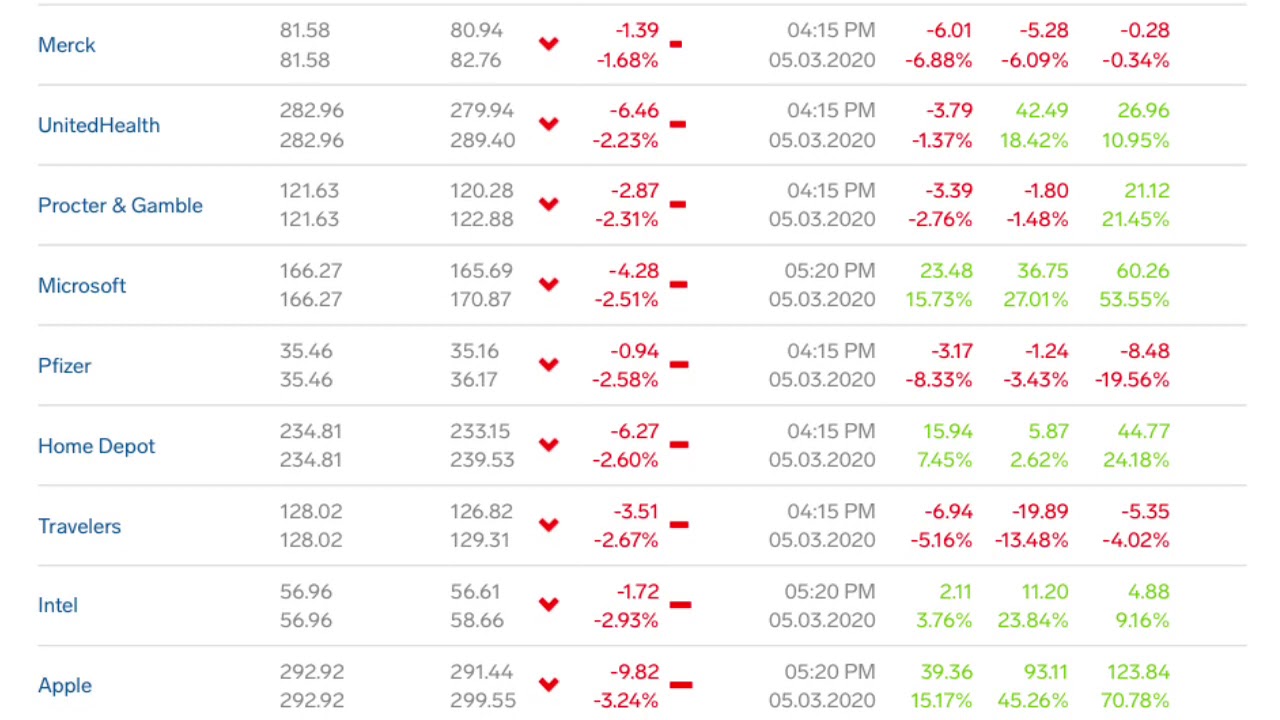Image resolution: width=1280 pixels, height=720 pixels.
Task: Click the red down chevron in Merck row
Action: [x=548, y=44]
